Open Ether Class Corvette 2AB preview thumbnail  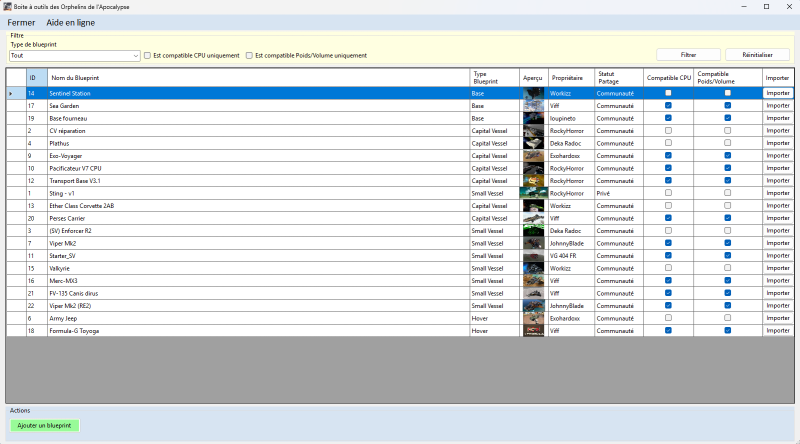pyautogui.click(x=534, y=206)
